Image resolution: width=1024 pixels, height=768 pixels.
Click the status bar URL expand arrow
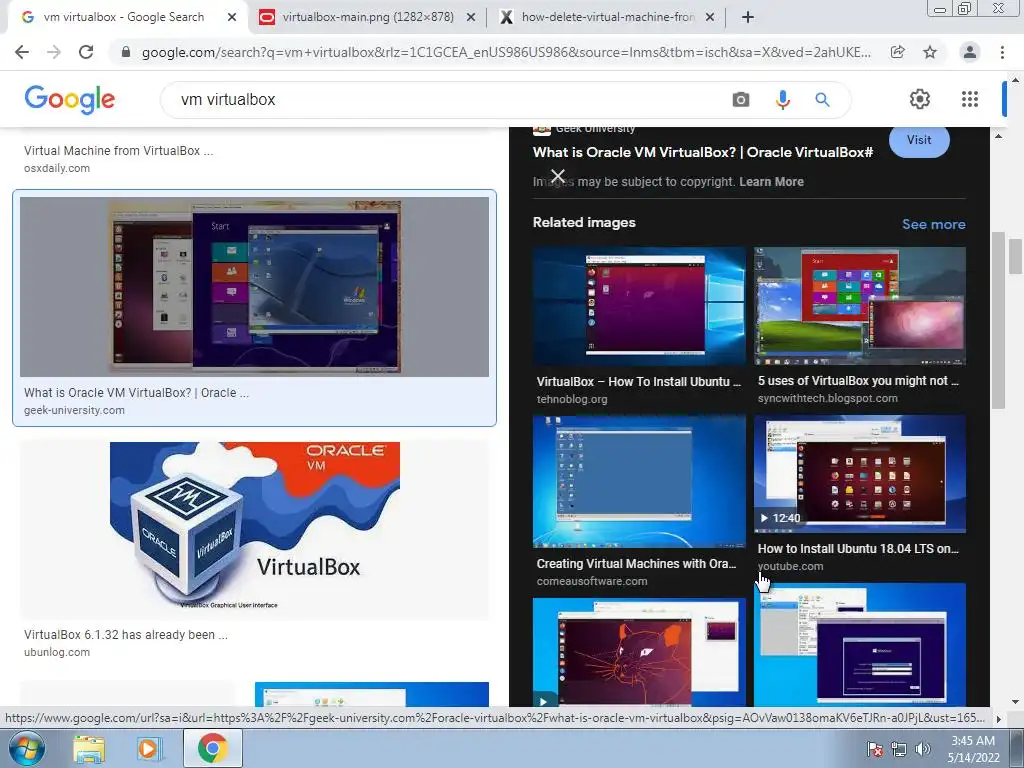coord(998,718)
